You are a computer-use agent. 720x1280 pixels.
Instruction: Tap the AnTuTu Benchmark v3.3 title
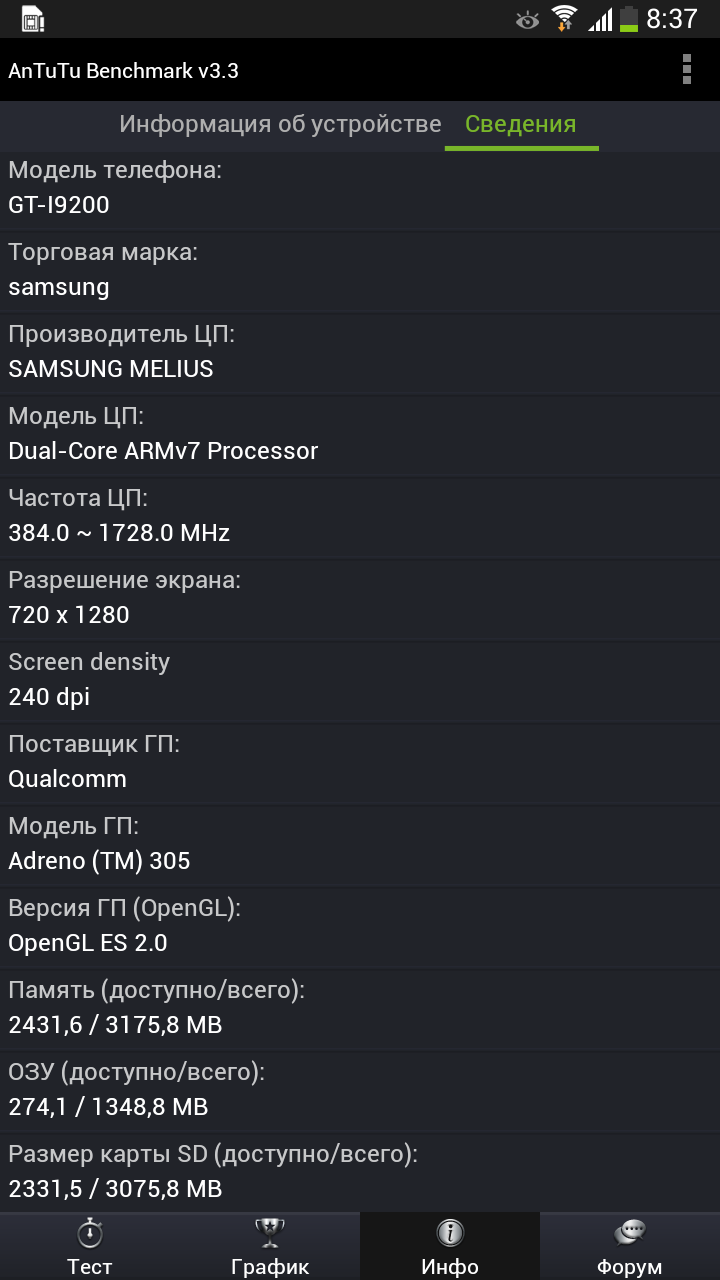tap(124, 71)
